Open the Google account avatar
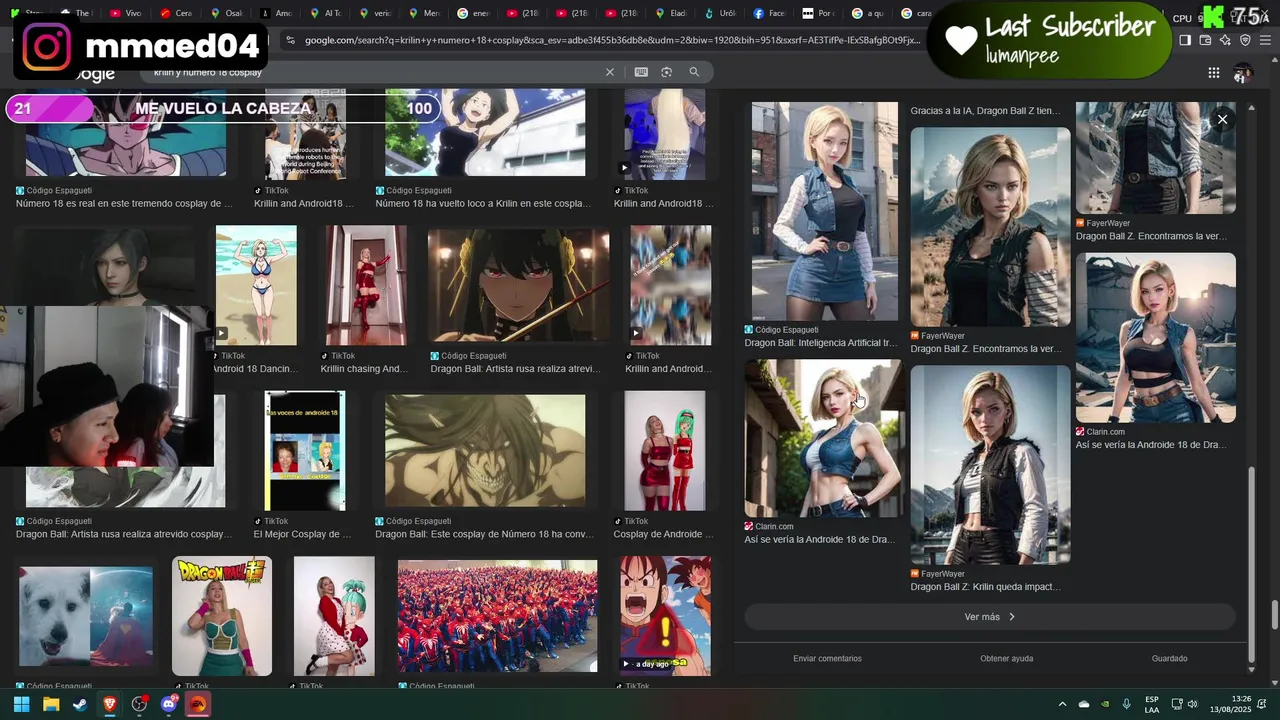 pyautogui.click(x=1242, y=73)
